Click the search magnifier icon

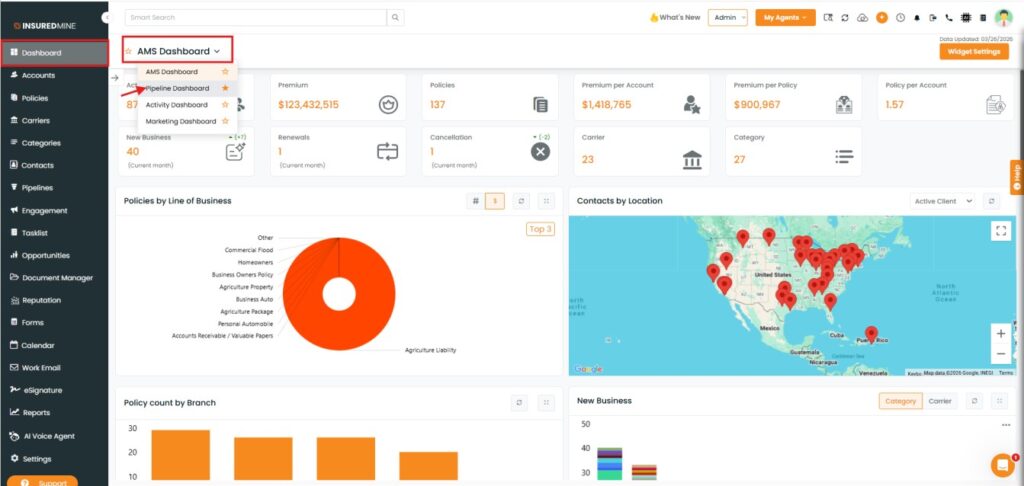pos(396,18)
